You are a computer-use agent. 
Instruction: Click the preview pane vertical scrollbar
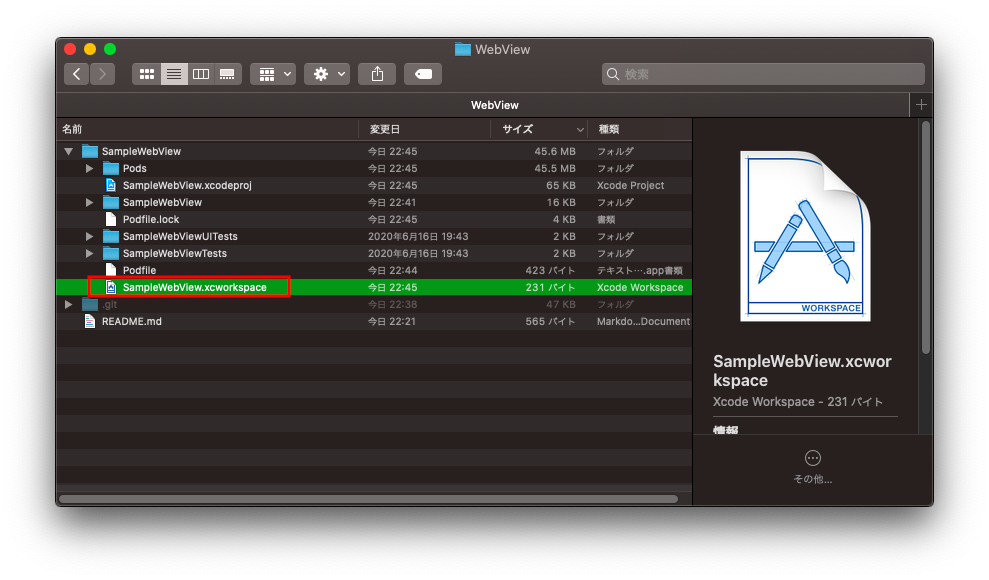[926, 237]
